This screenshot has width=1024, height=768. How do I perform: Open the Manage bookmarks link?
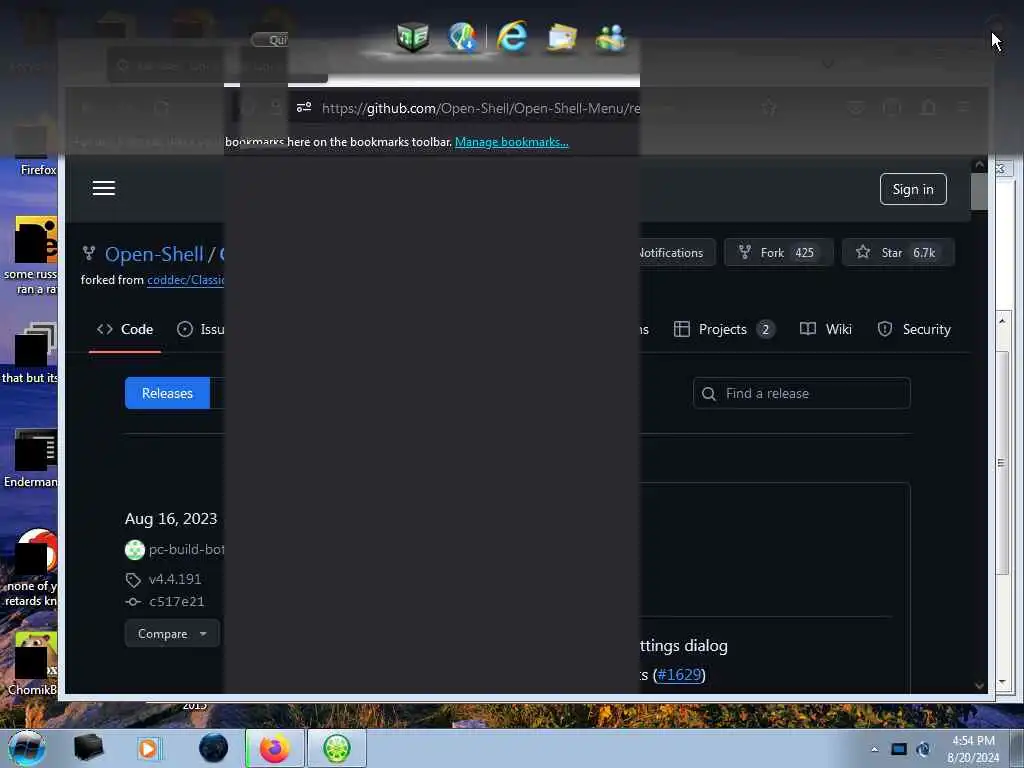[511, 142]
